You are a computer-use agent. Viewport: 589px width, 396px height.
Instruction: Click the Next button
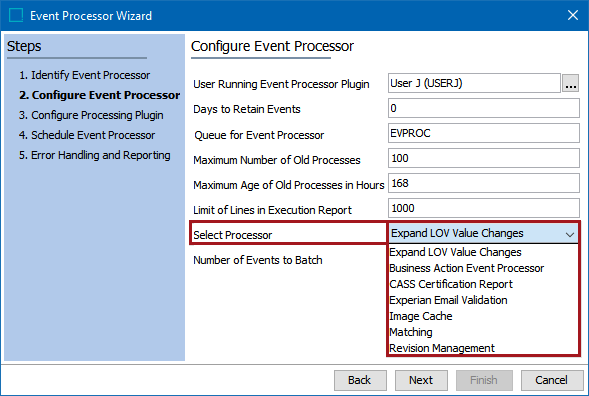coord(421,380)
